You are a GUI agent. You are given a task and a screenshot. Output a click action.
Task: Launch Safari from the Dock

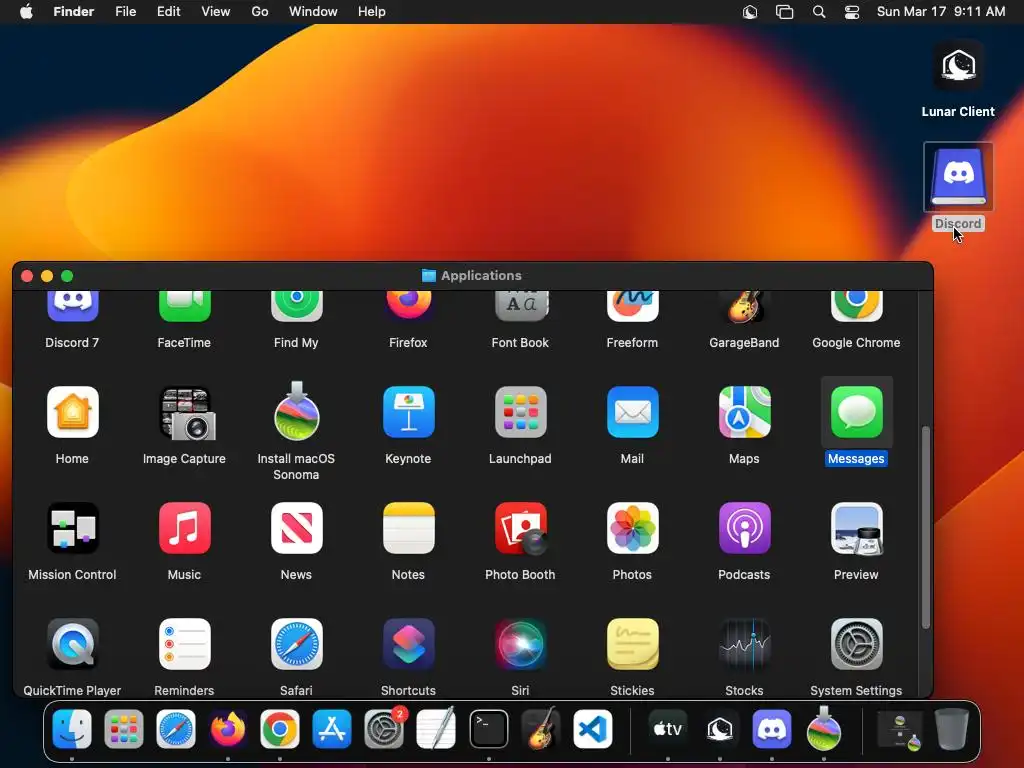click(x=176, y=729)
